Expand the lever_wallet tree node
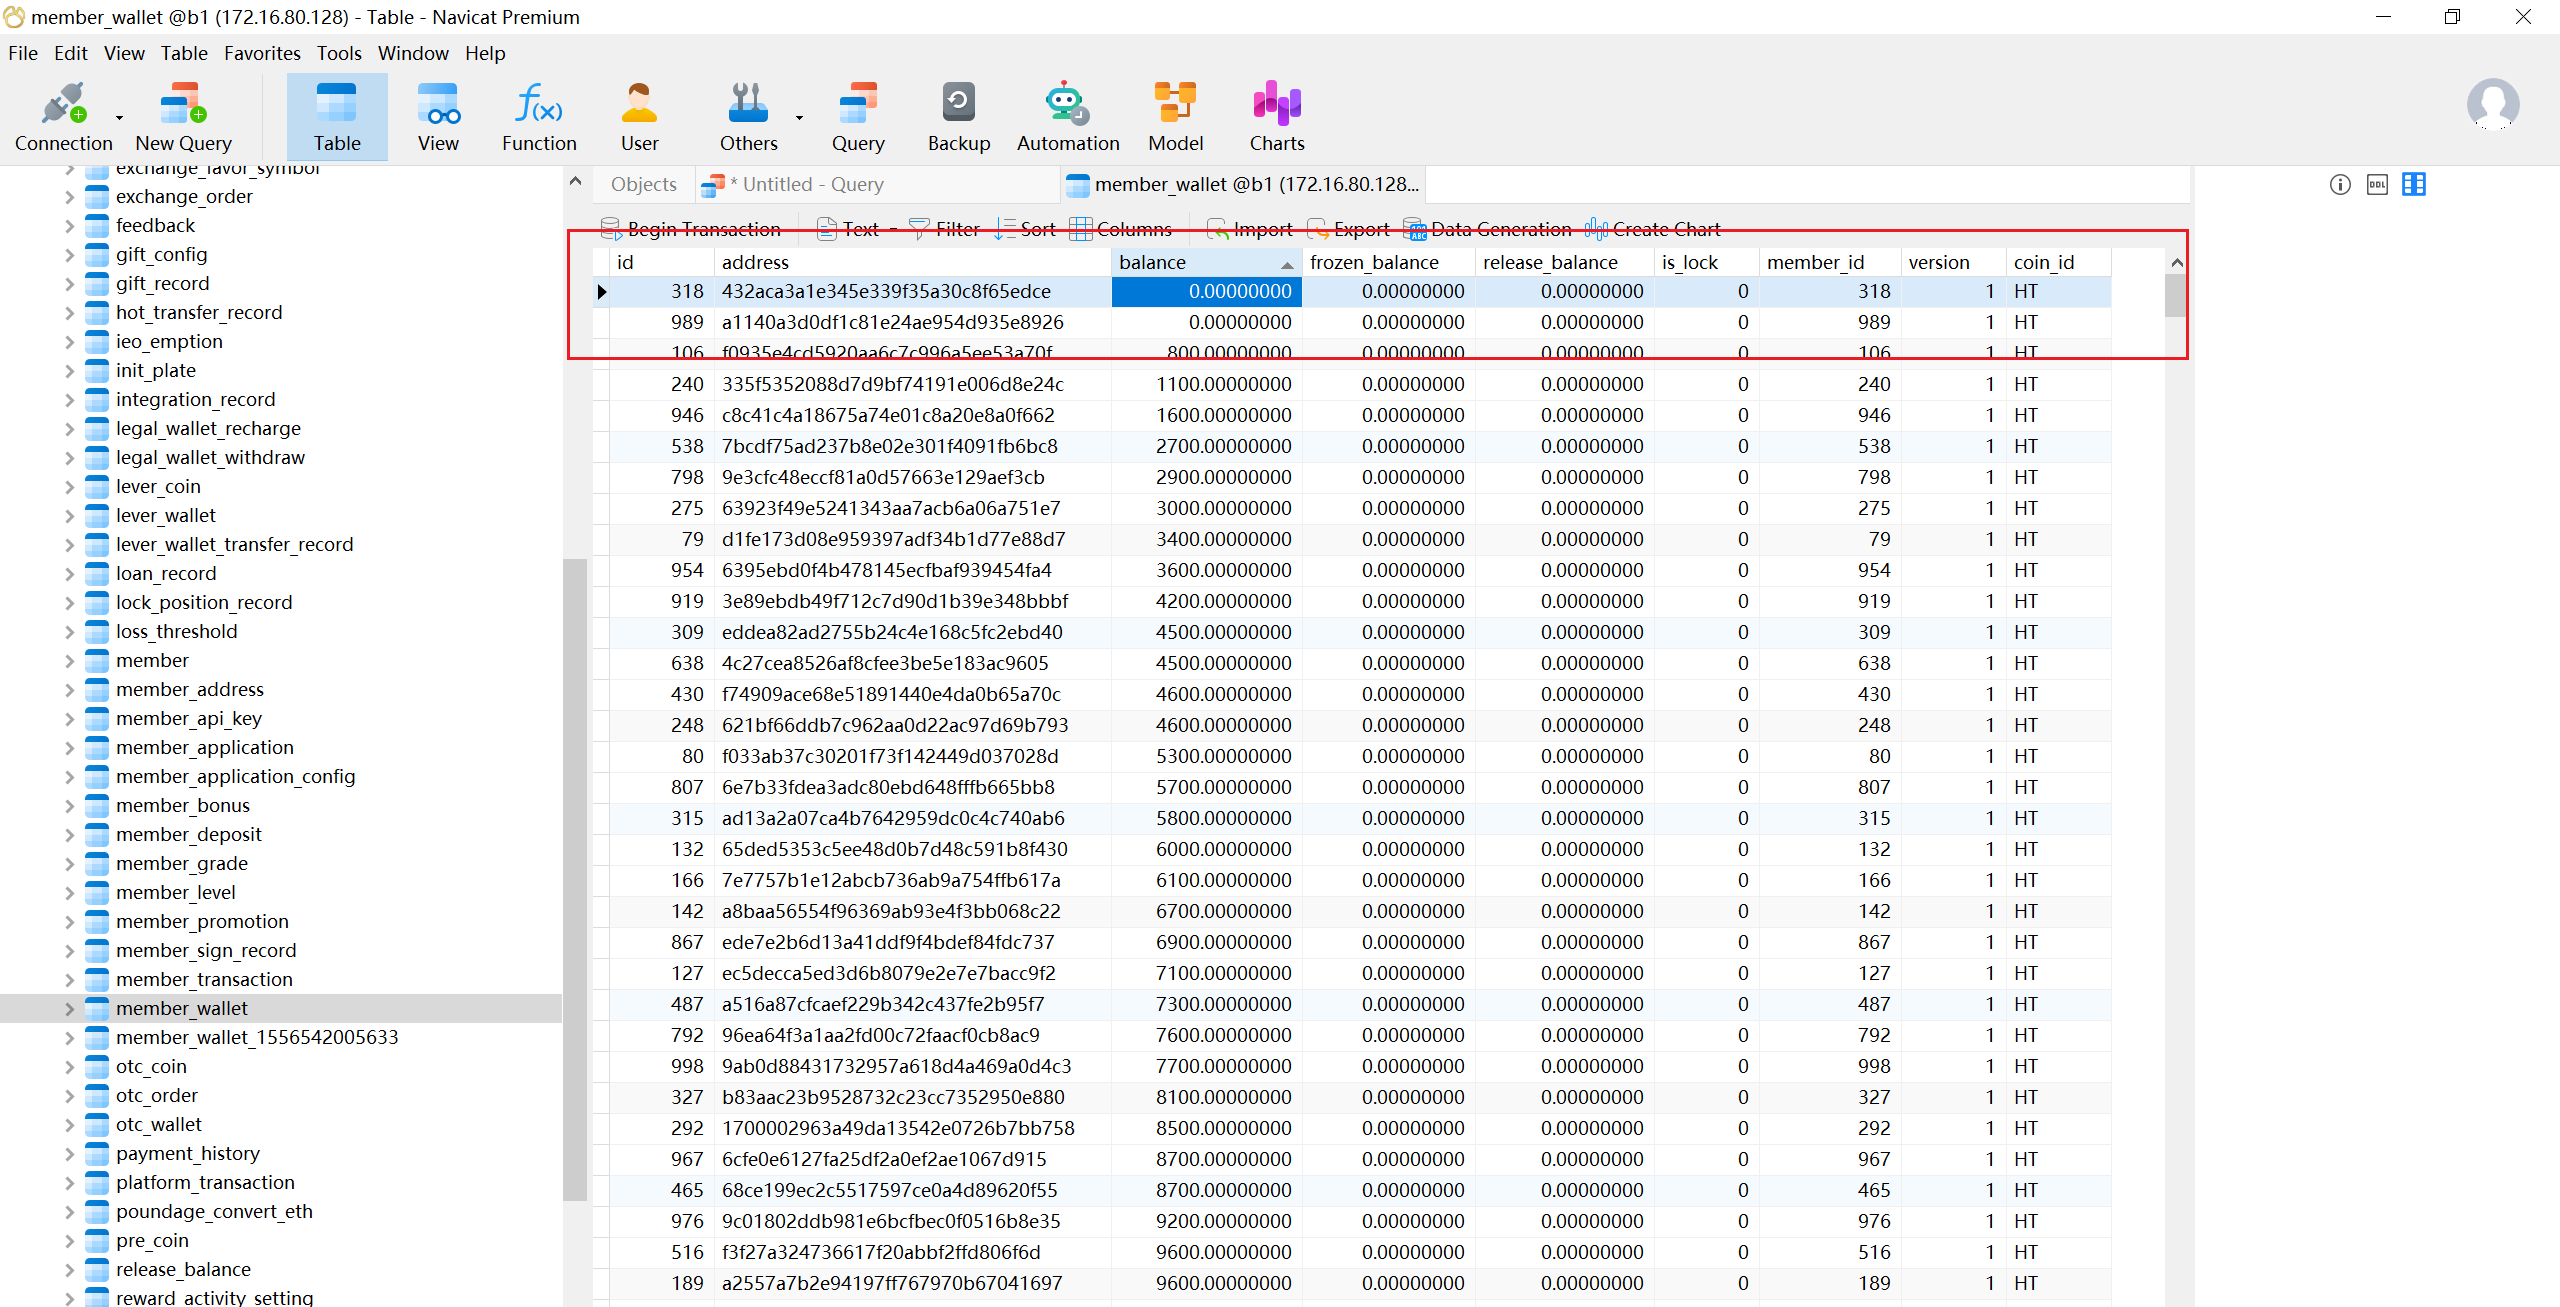 [69, 516]
